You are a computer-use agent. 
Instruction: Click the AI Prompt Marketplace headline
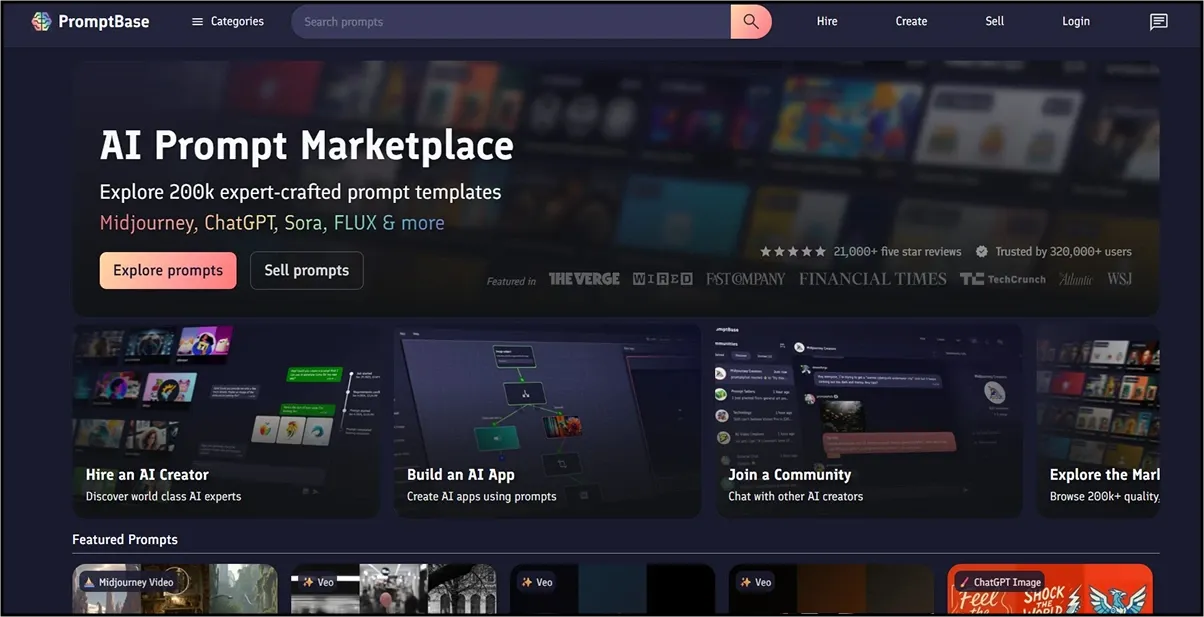pos(306,146)
